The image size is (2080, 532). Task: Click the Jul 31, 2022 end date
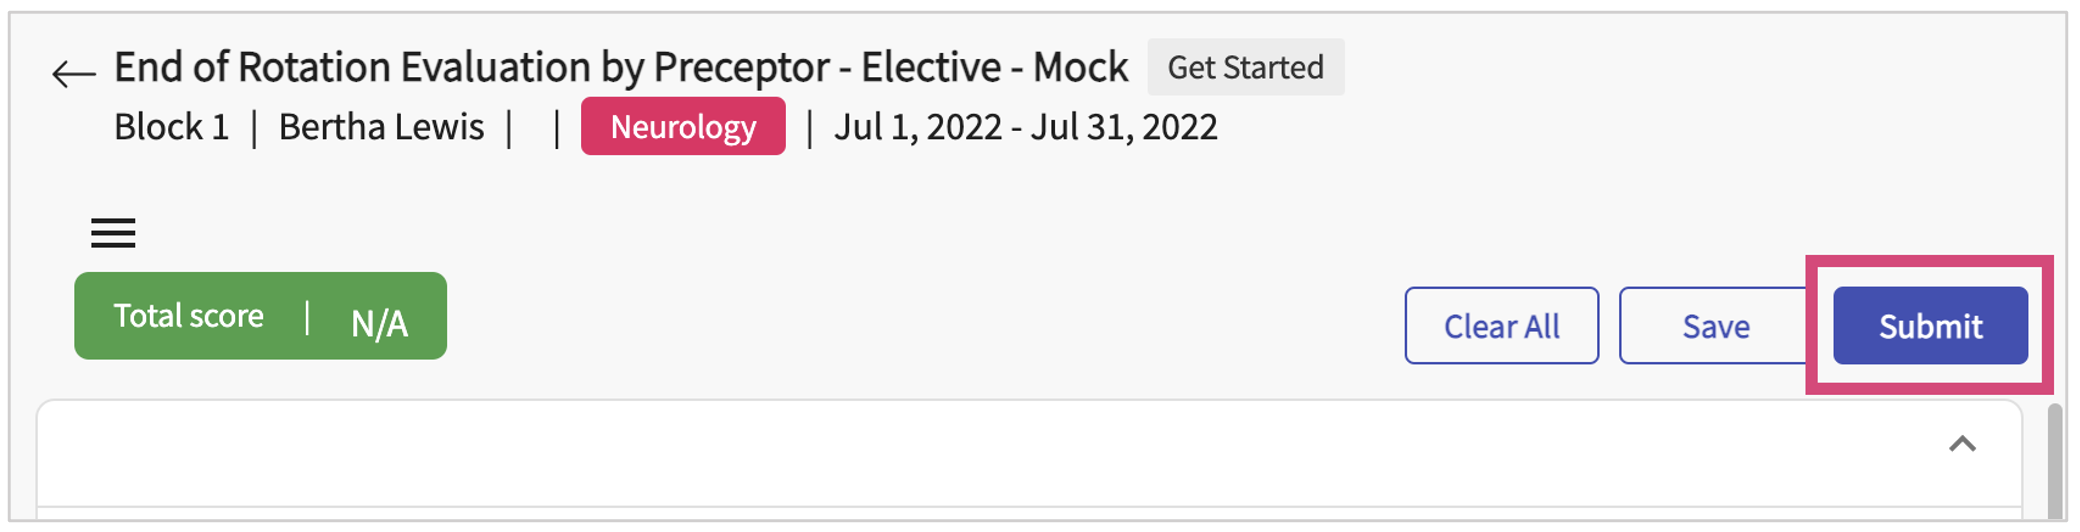pos(1124,127)
